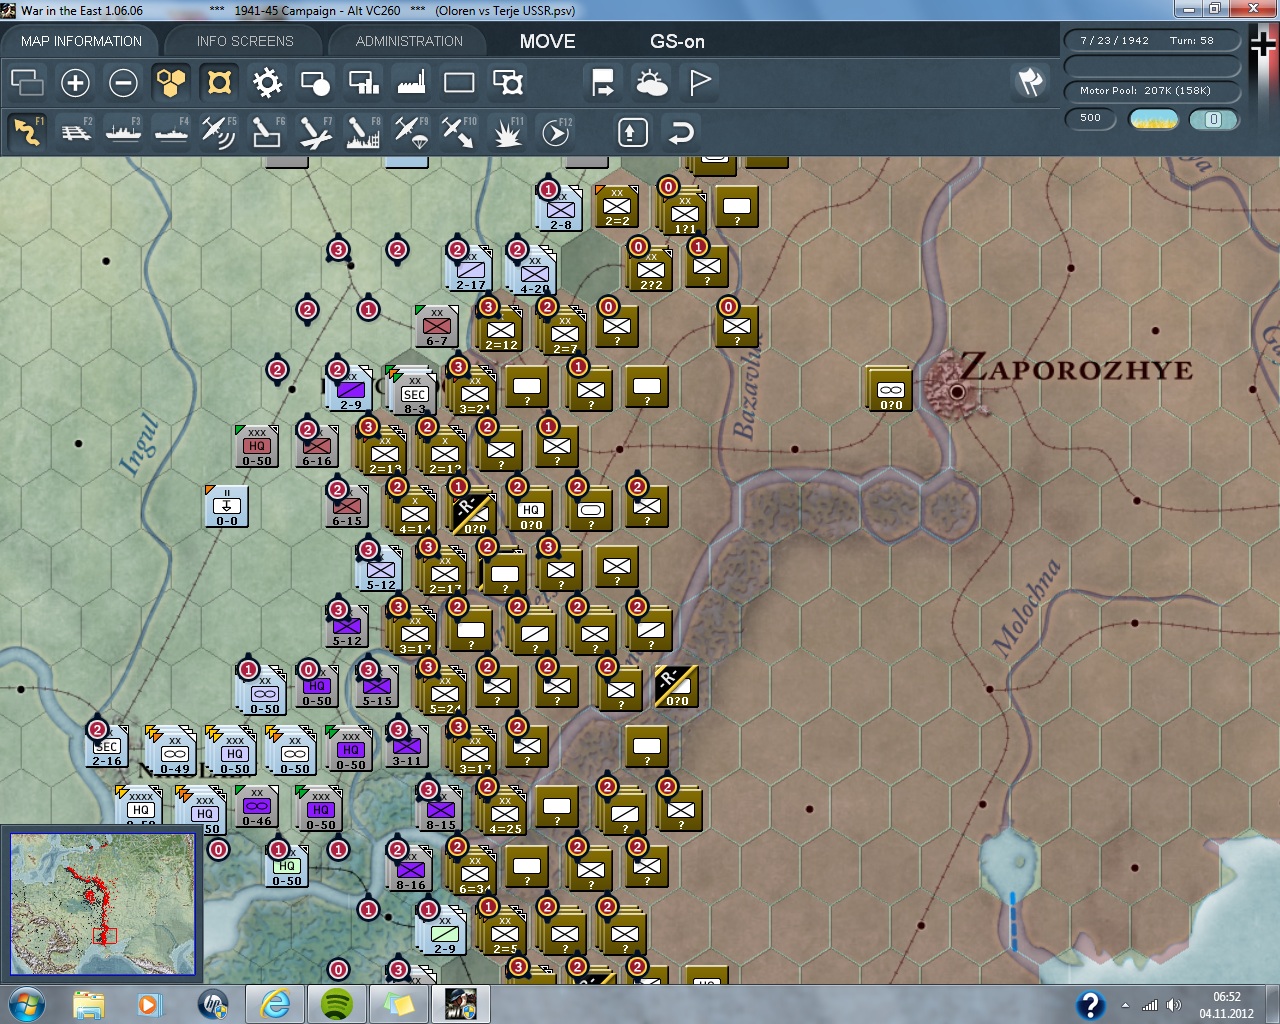Zoom in on the map

[x=75, y=82]
